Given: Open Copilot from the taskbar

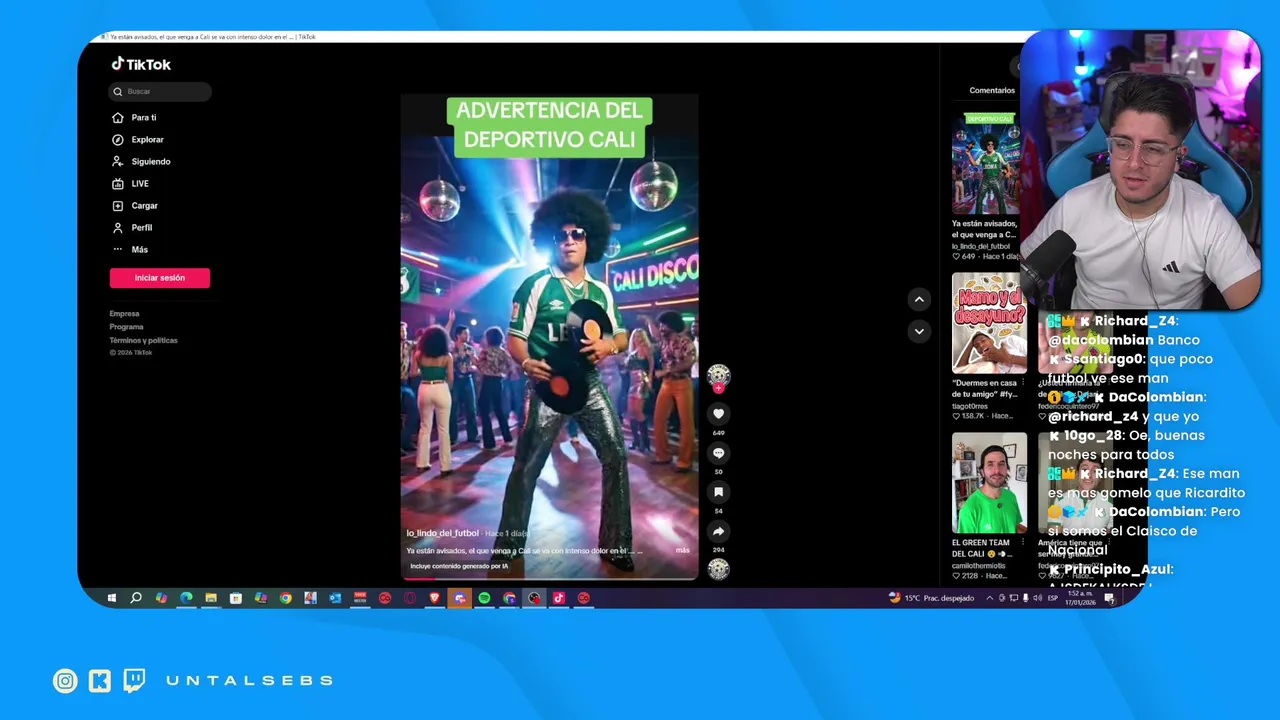Looking at the screenshot, I should [161, 598].
